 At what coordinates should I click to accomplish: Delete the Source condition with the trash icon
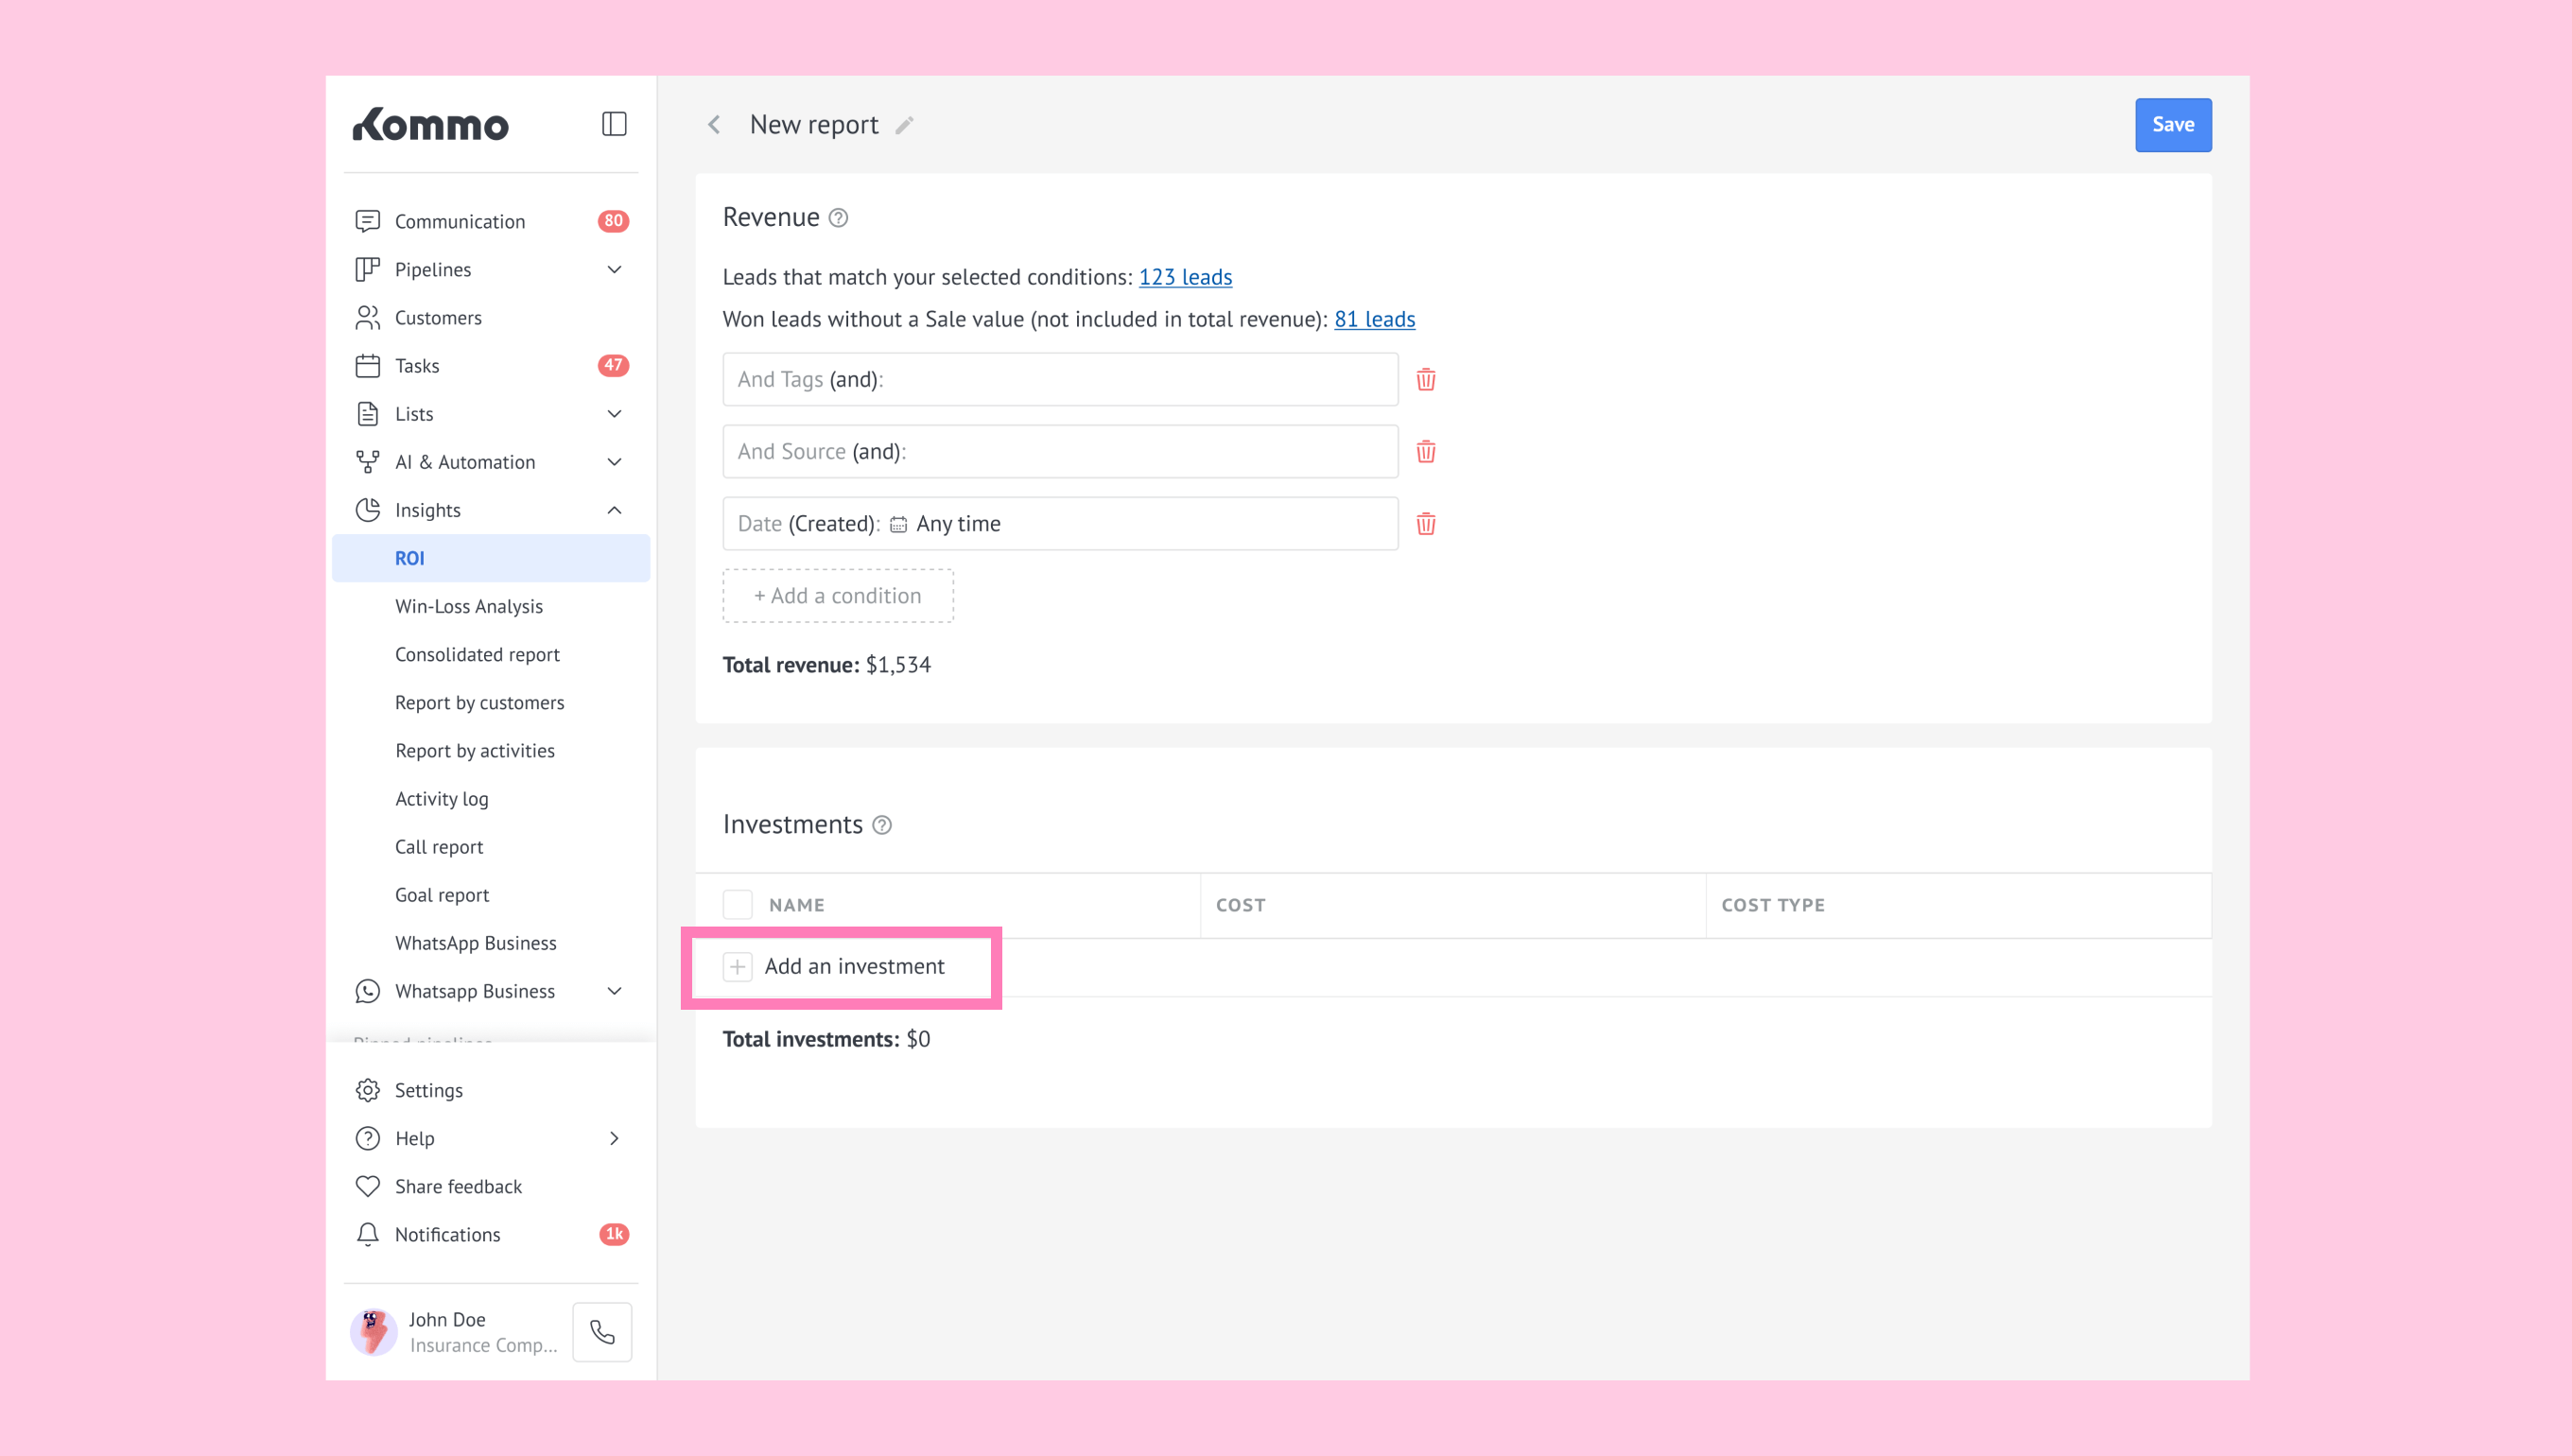tap(1425, 451)
